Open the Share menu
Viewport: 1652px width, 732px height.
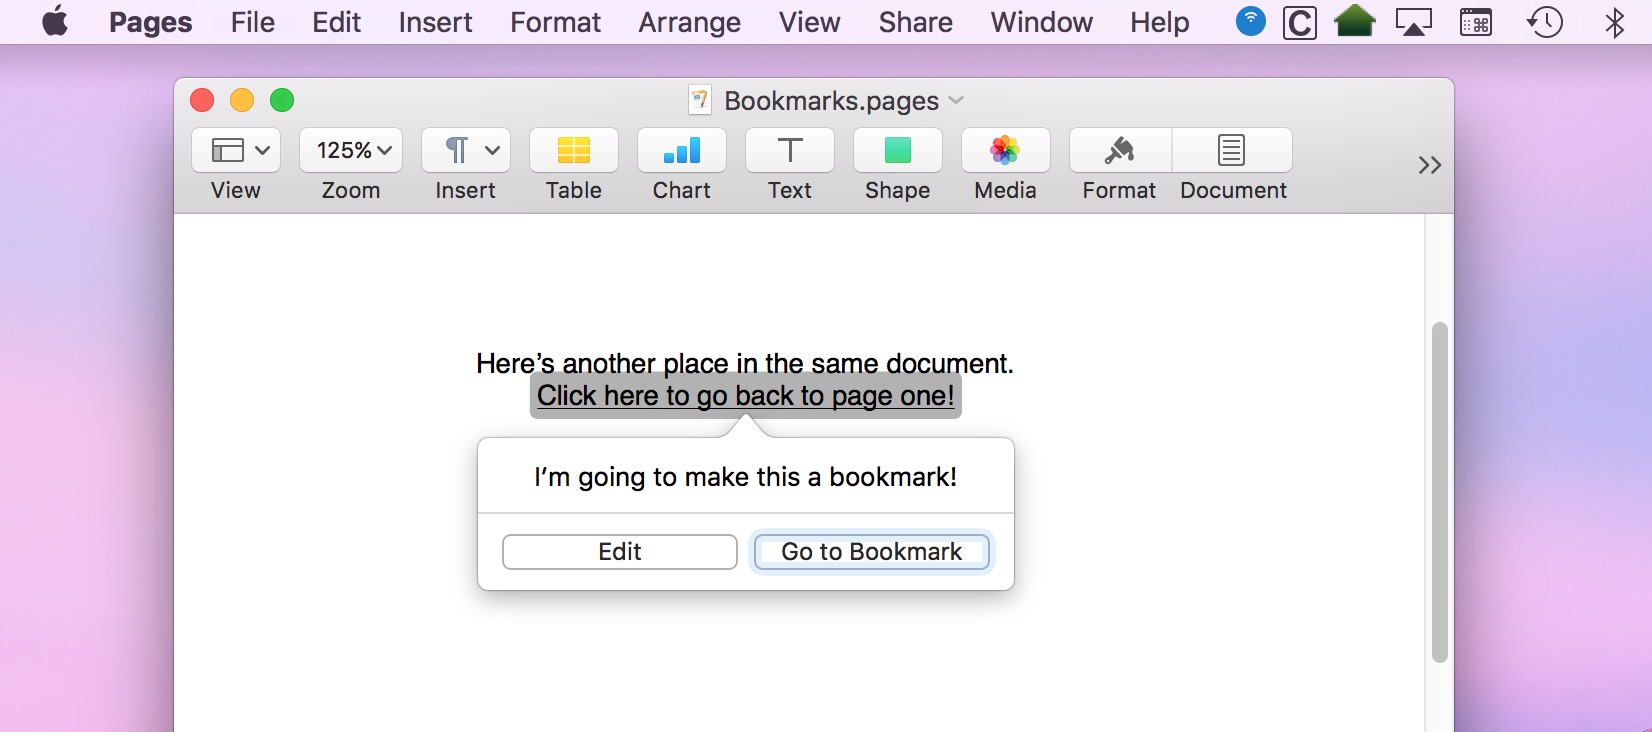pos(916,22)
